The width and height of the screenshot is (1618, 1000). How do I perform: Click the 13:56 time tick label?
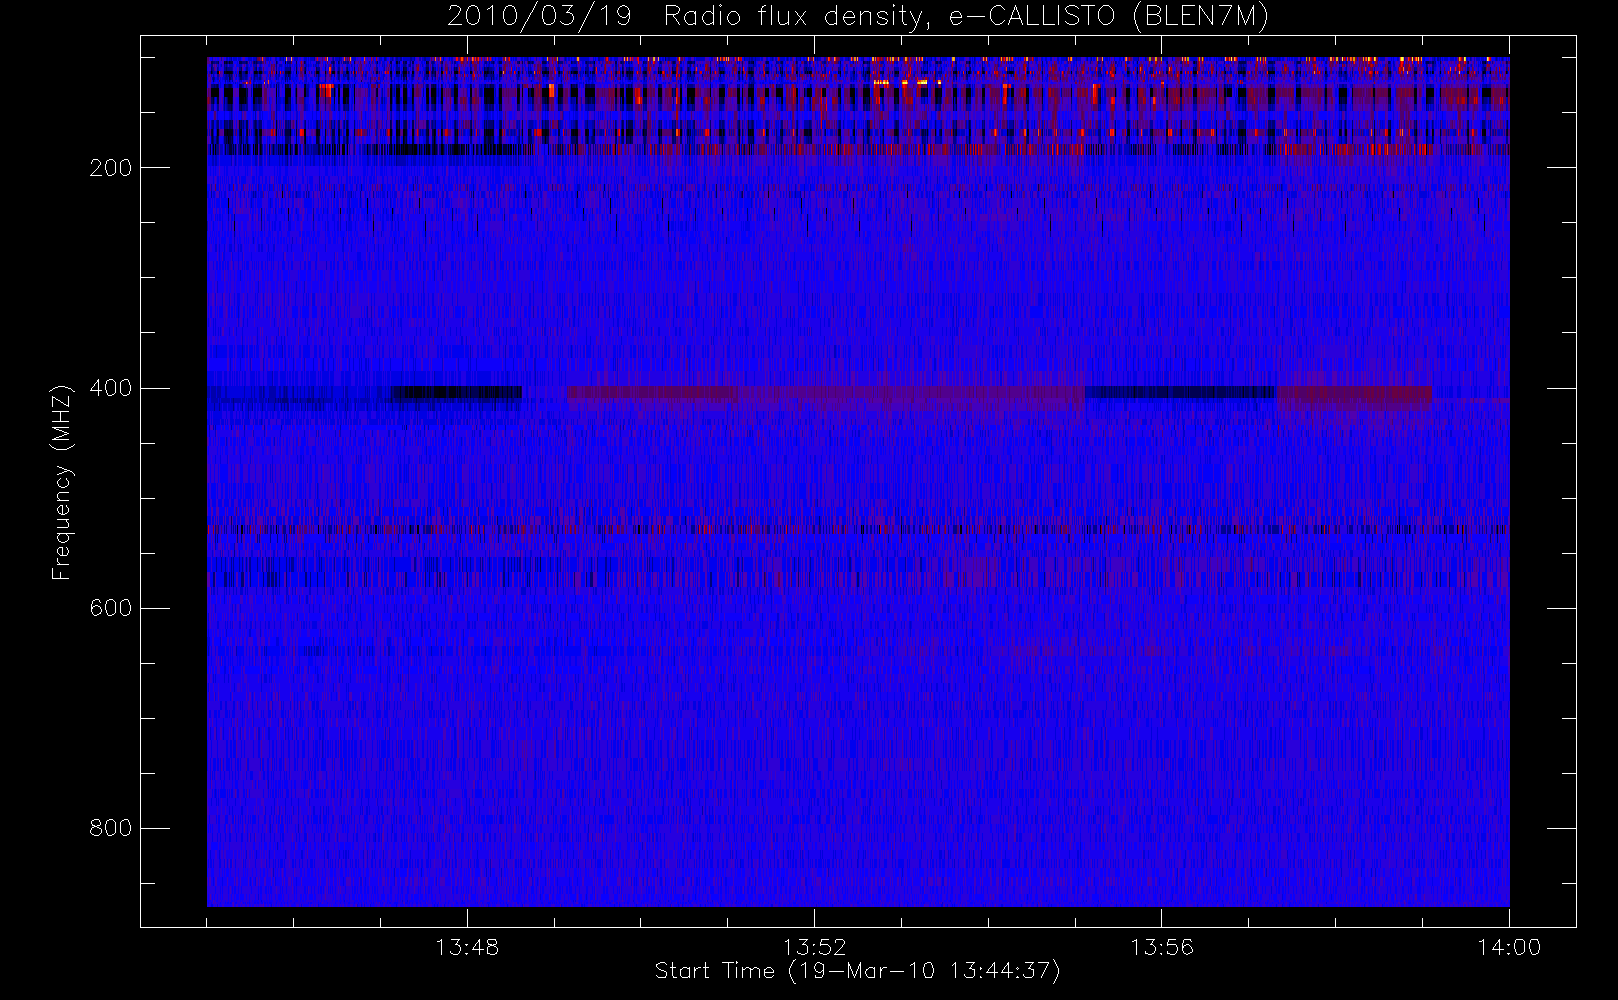(1162, 947)
